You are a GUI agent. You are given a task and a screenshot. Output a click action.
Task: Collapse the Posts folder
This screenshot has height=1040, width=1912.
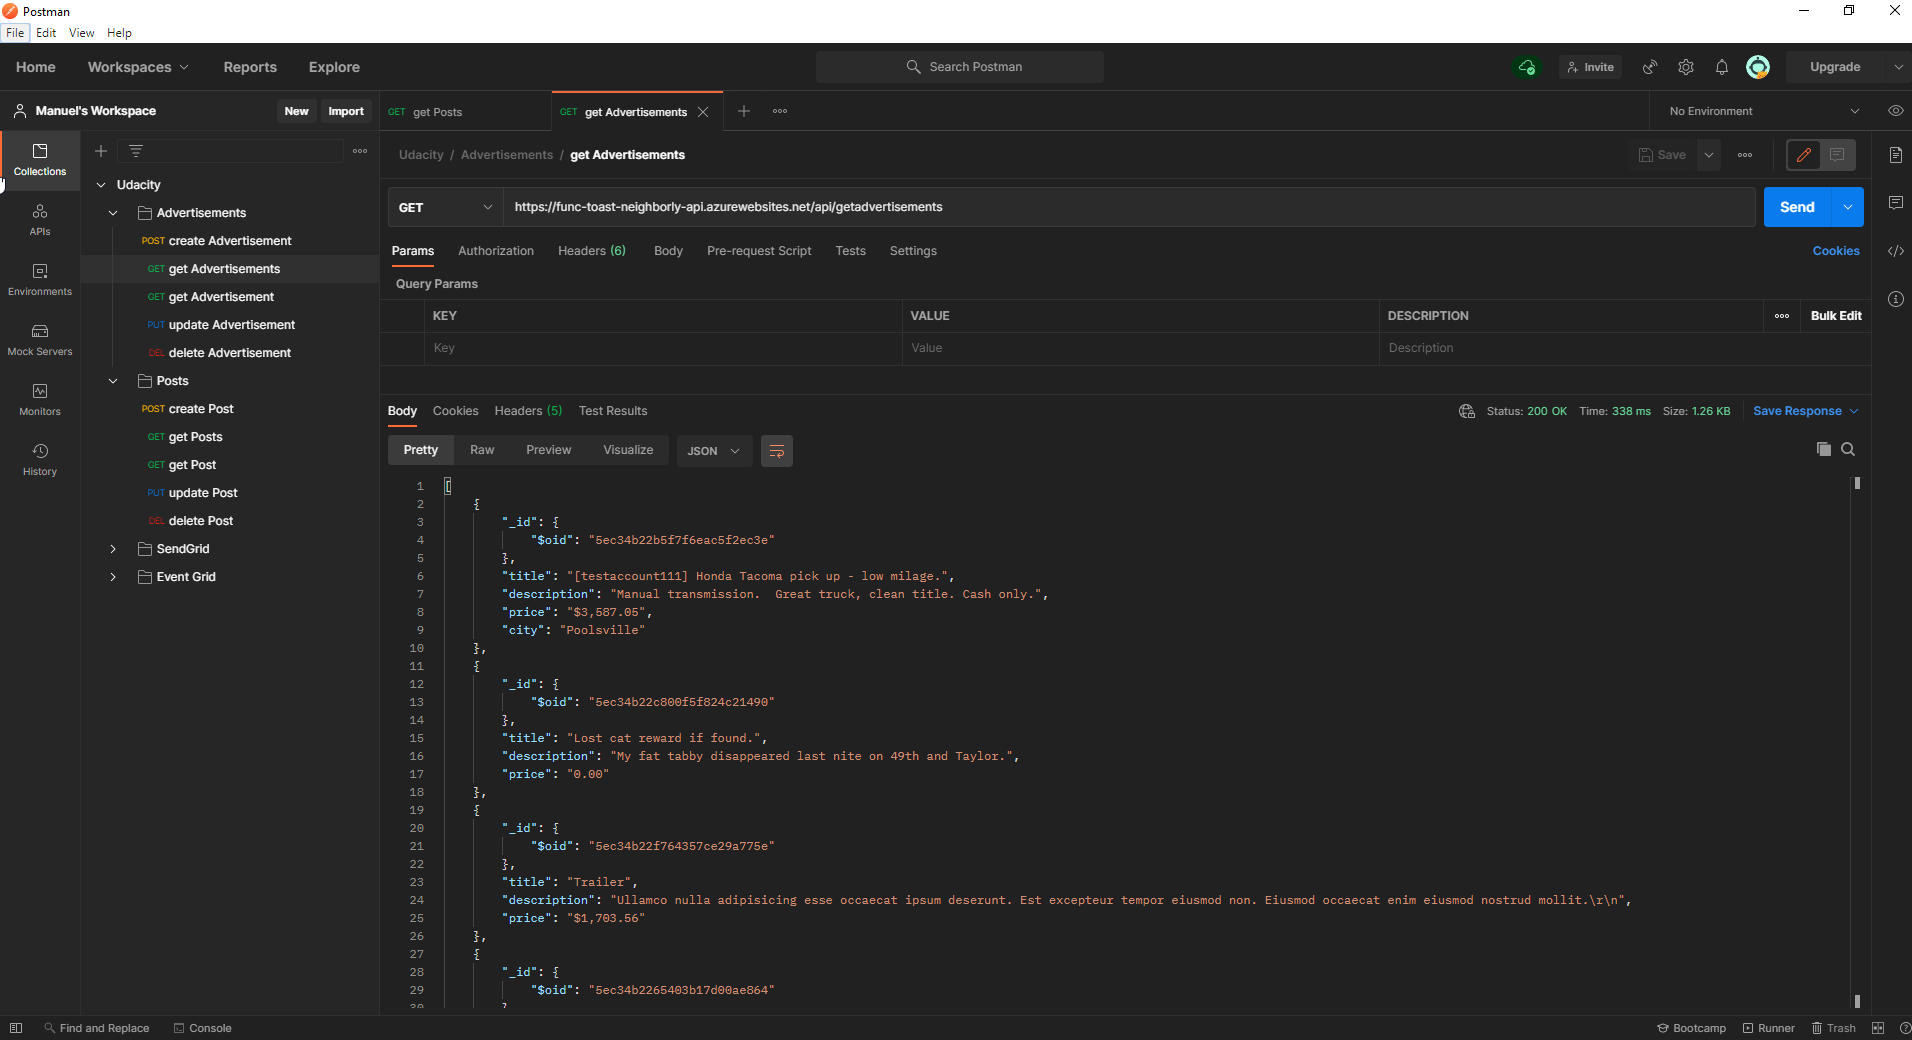click(x=113, y=381)
